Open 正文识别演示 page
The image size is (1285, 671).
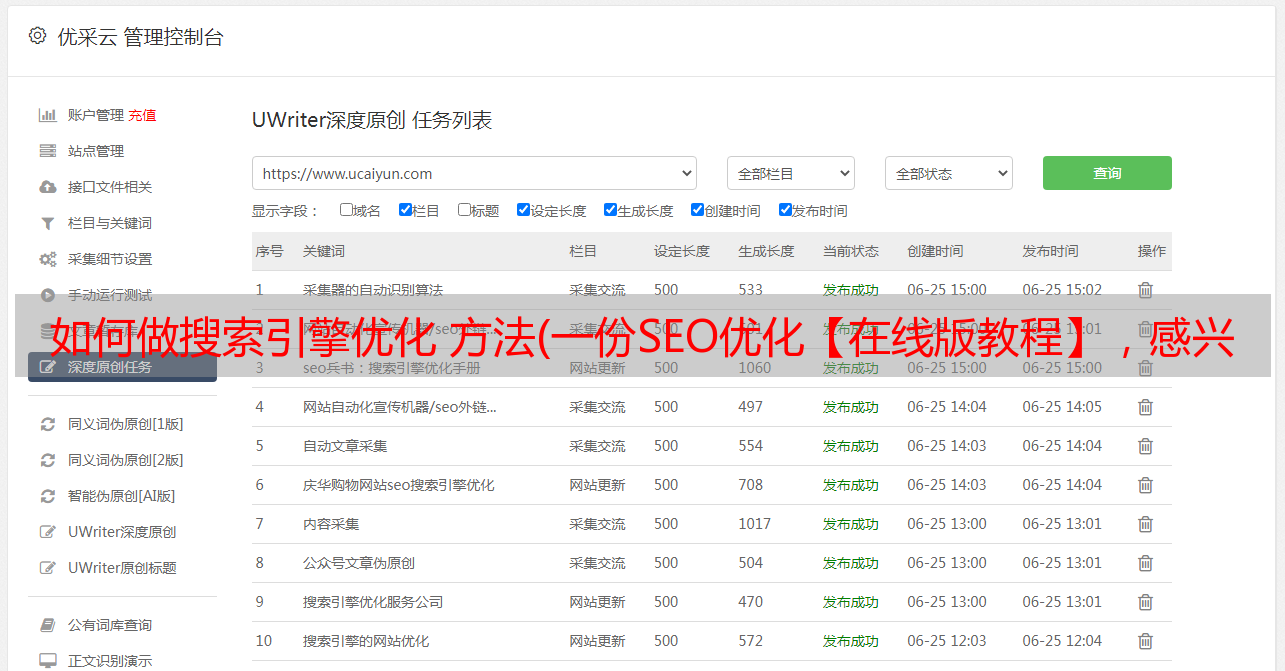[x=110, y=661]
